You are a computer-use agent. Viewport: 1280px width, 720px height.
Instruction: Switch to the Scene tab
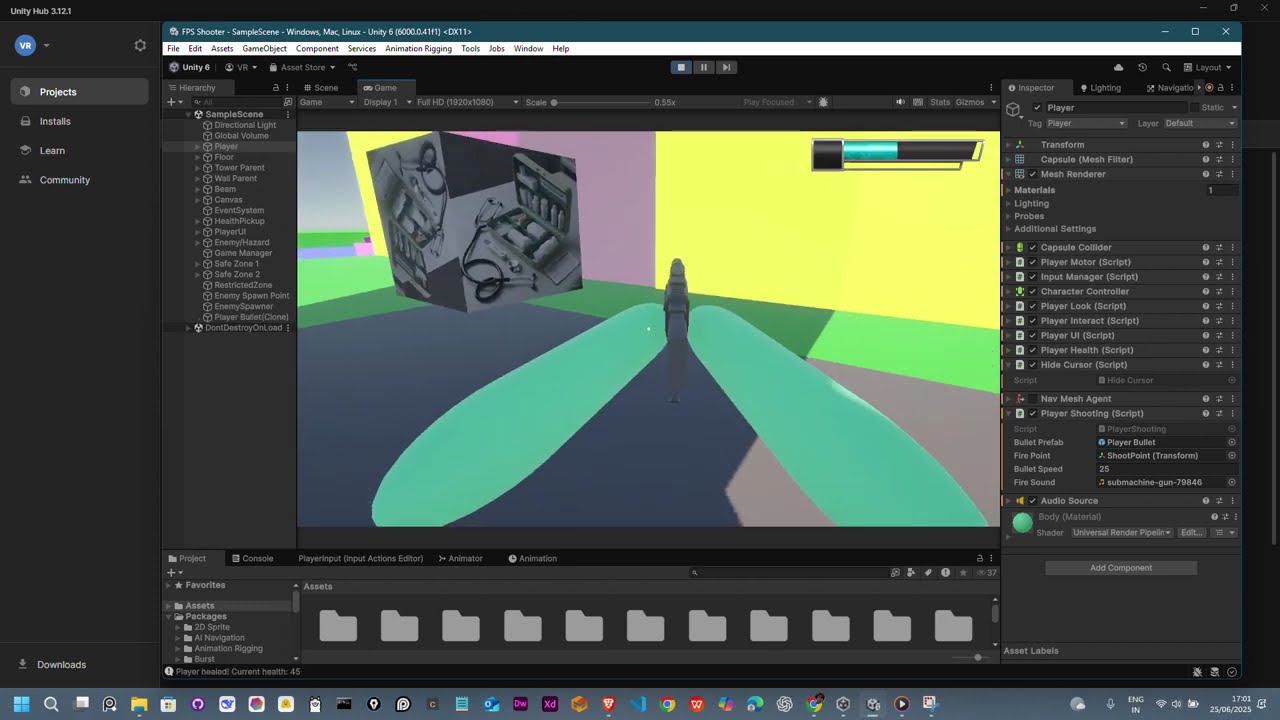click(x=321, y=88)
